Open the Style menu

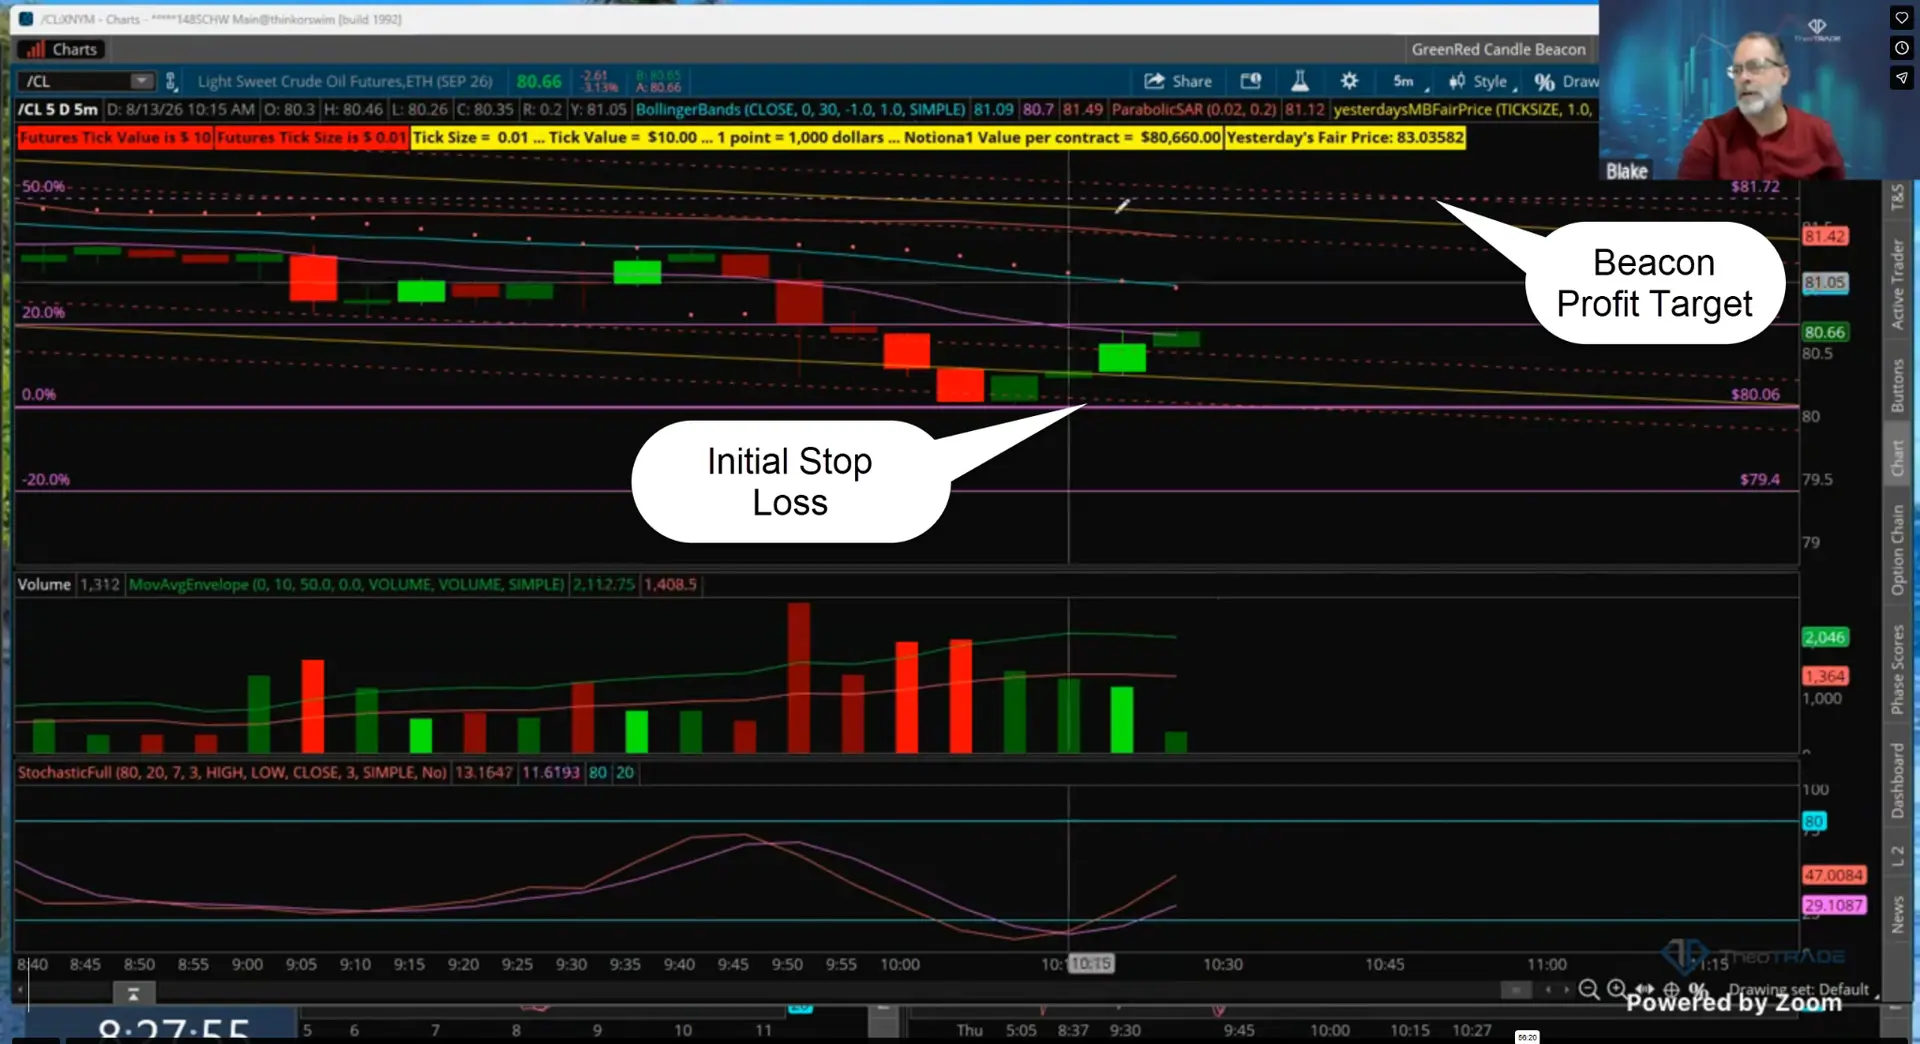tap(1481, 81)
